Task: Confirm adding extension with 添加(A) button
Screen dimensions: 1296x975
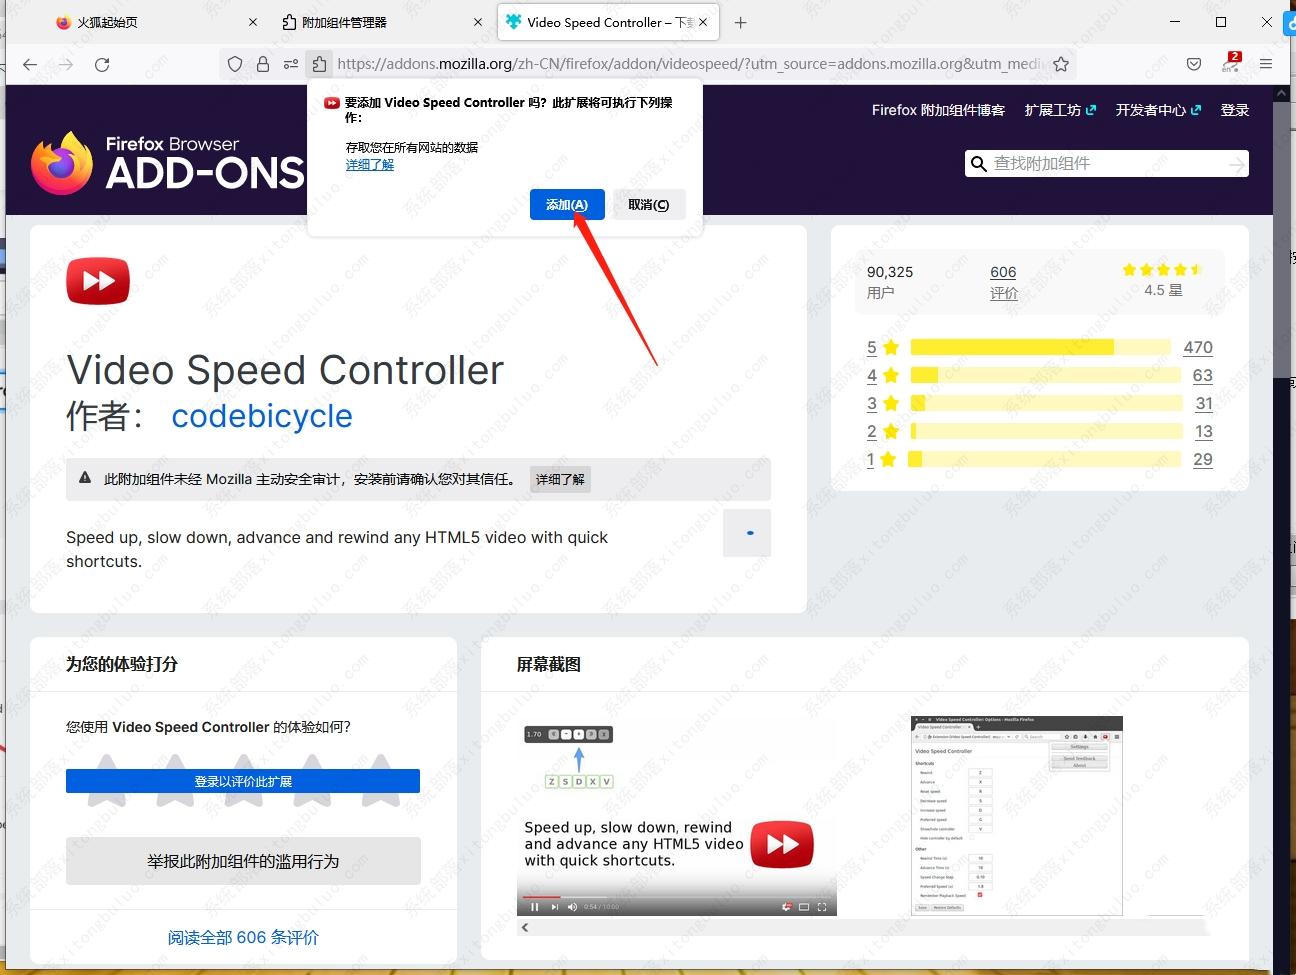Action: pyautogui.click(x=566, y=205)
